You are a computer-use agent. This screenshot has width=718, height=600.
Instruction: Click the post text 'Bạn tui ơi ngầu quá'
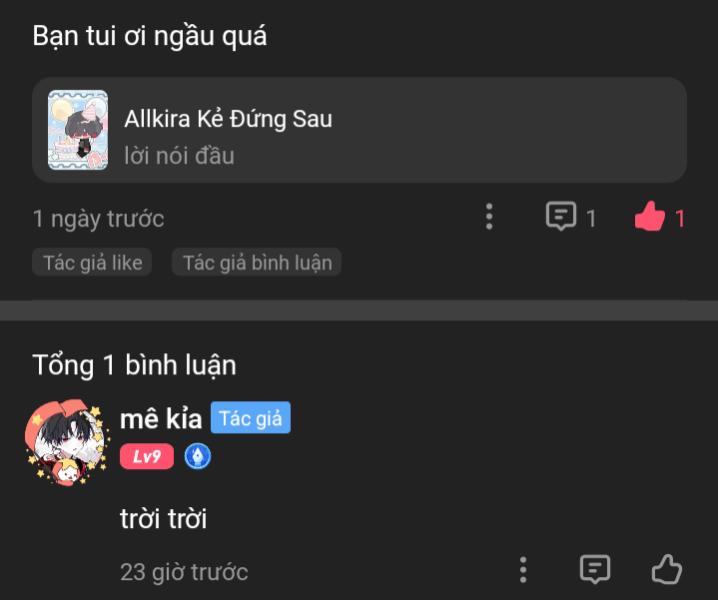[x=149, y=37]
